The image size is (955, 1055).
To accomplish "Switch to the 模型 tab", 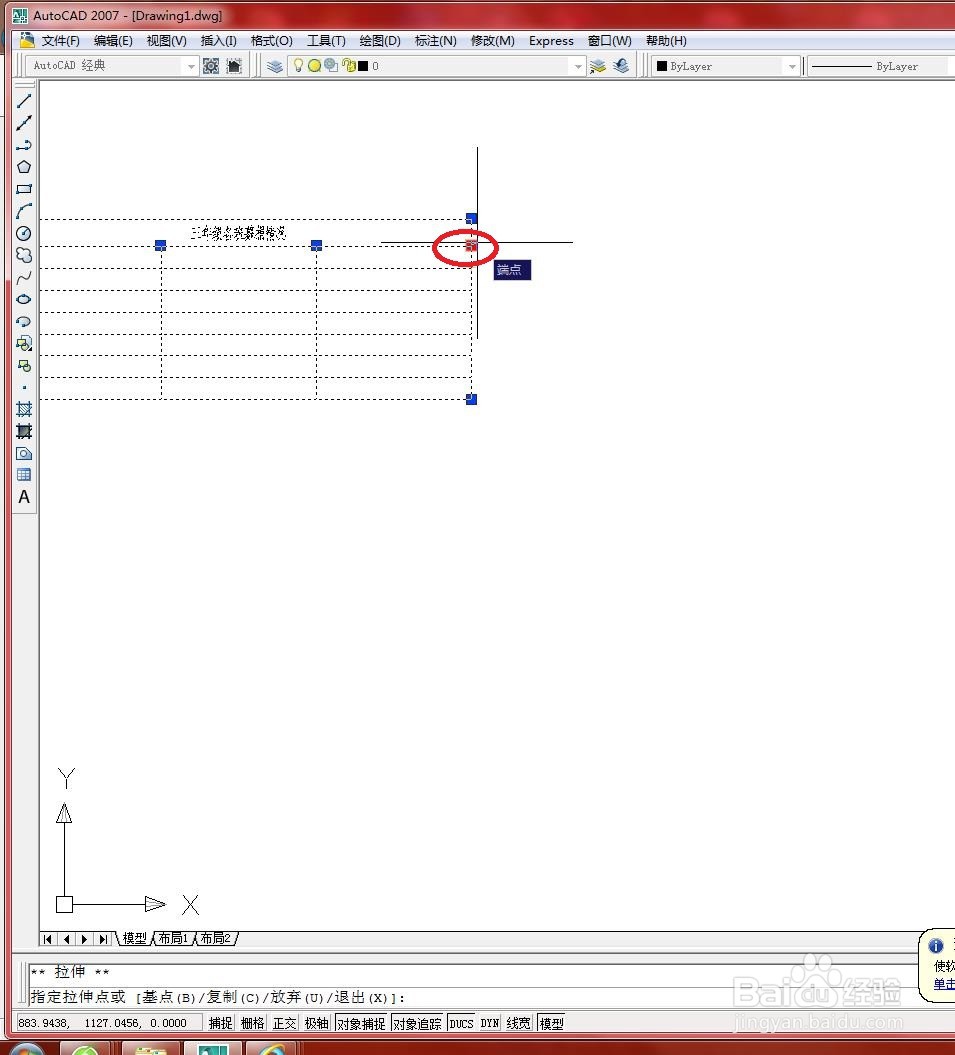I will (x=134, y=938).
